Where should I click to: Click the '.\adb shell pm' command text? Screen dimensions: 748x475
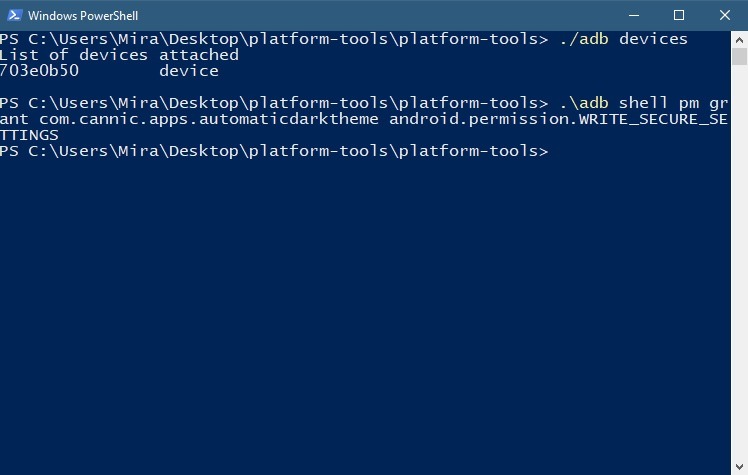click(x=629, y=103)
